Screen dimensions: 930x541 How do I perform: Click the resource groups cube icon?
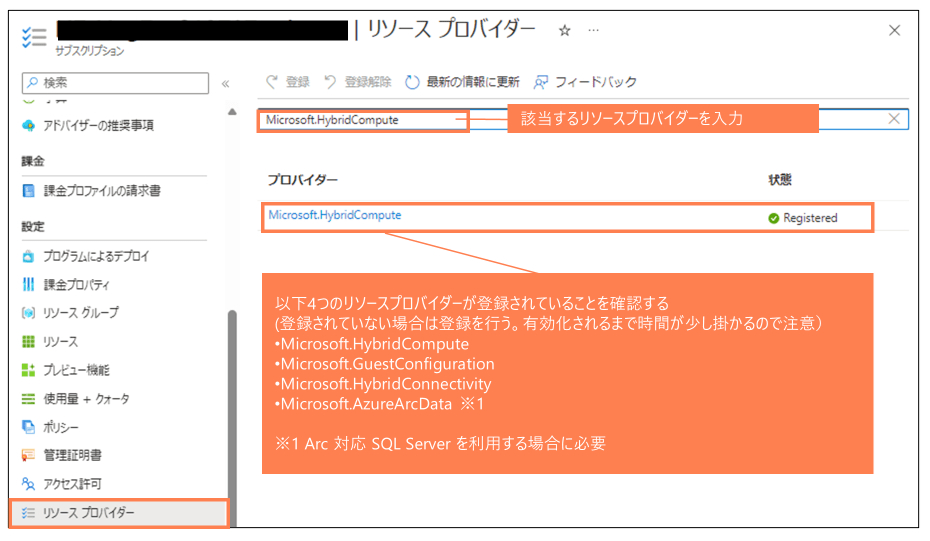click(28, 313)
